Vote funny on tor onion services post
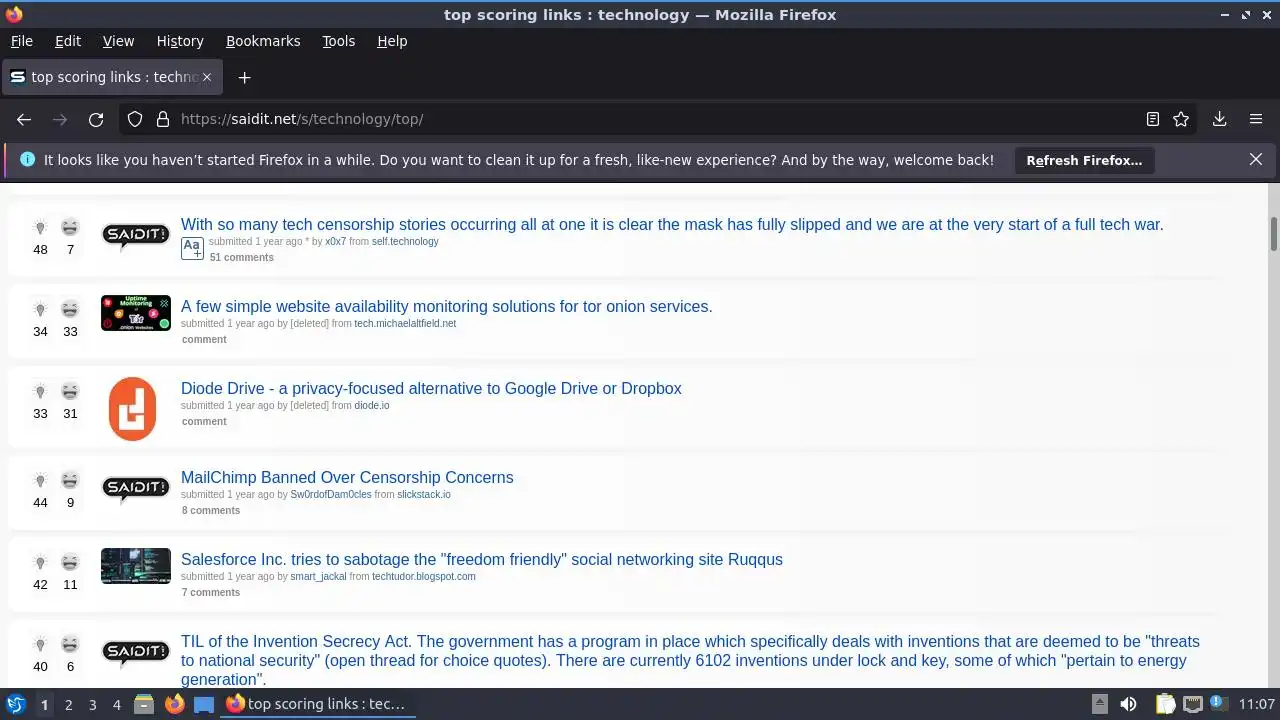This screenshot has height=720, width=1280. [70, 309]
